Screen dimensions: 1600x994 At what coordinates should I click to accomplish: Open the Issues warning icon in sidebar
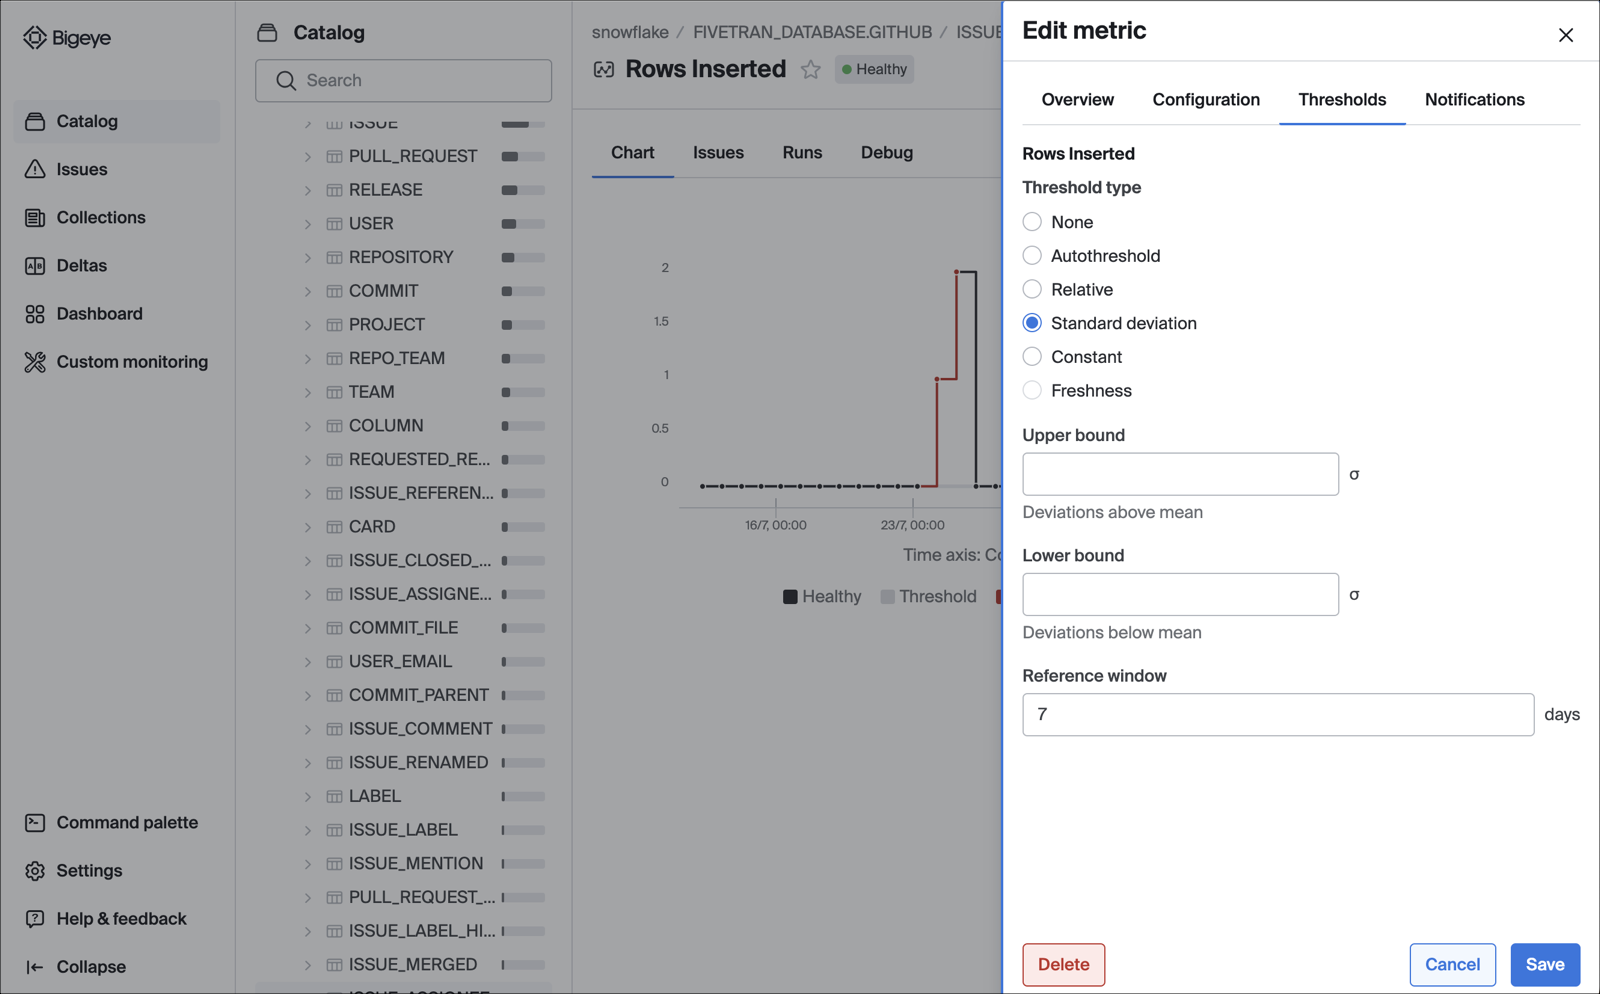35,169
